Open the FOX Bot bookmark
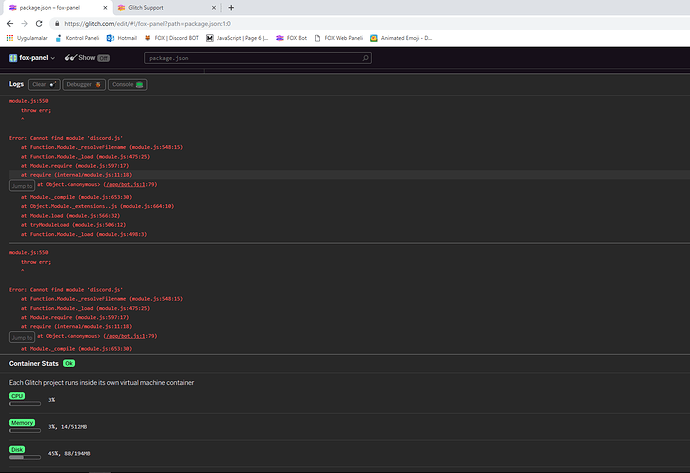The width and height of the screenshot is (690, 473). click(291, 38)
